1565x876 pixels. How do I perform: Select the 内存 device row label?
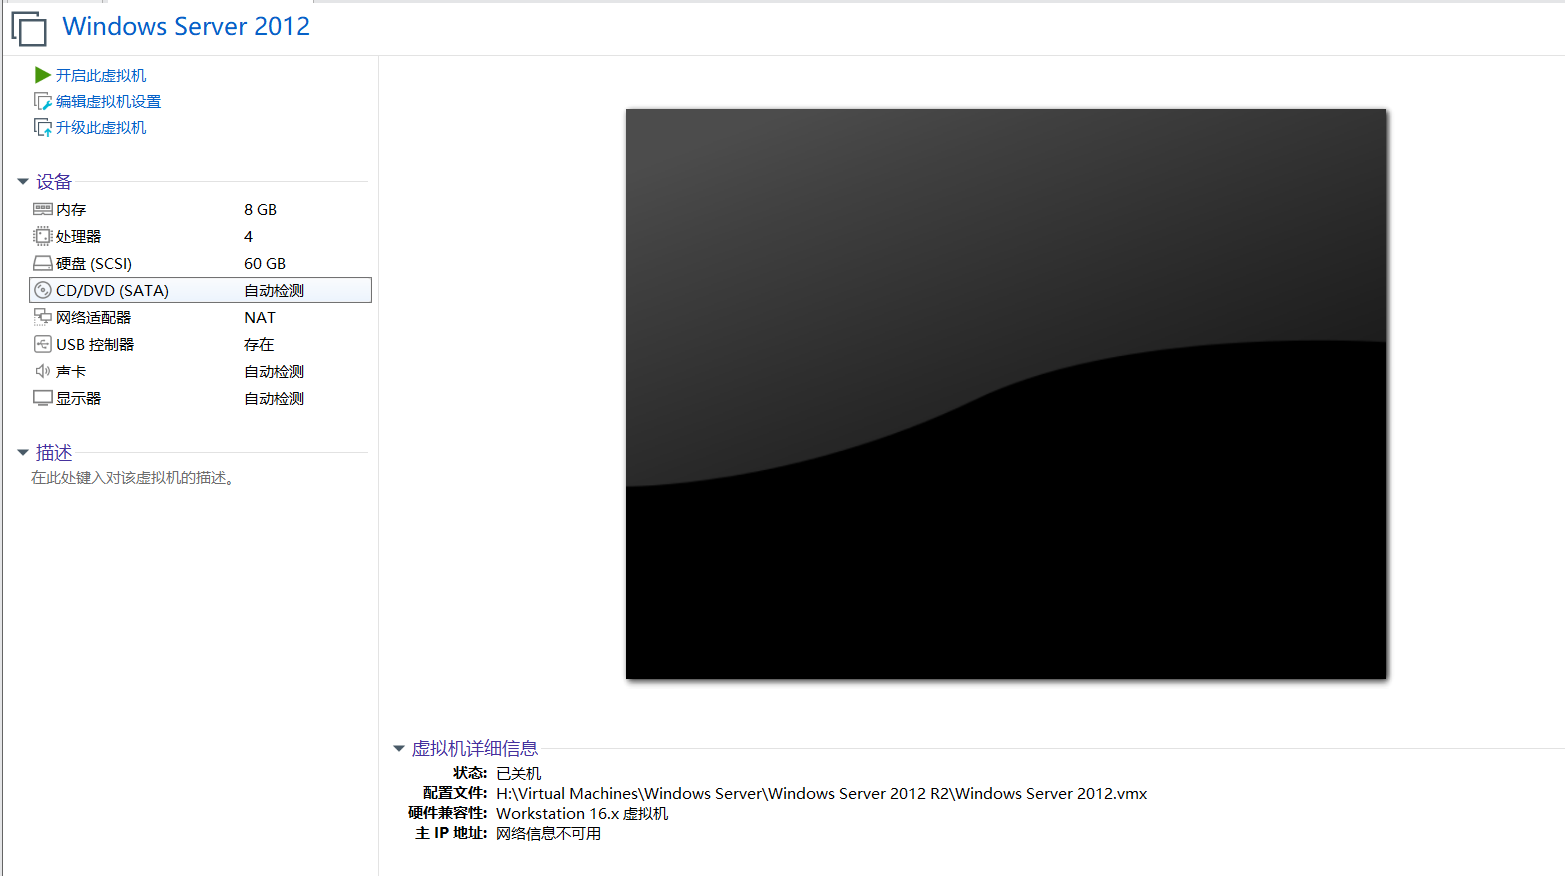tap(71, 209)
